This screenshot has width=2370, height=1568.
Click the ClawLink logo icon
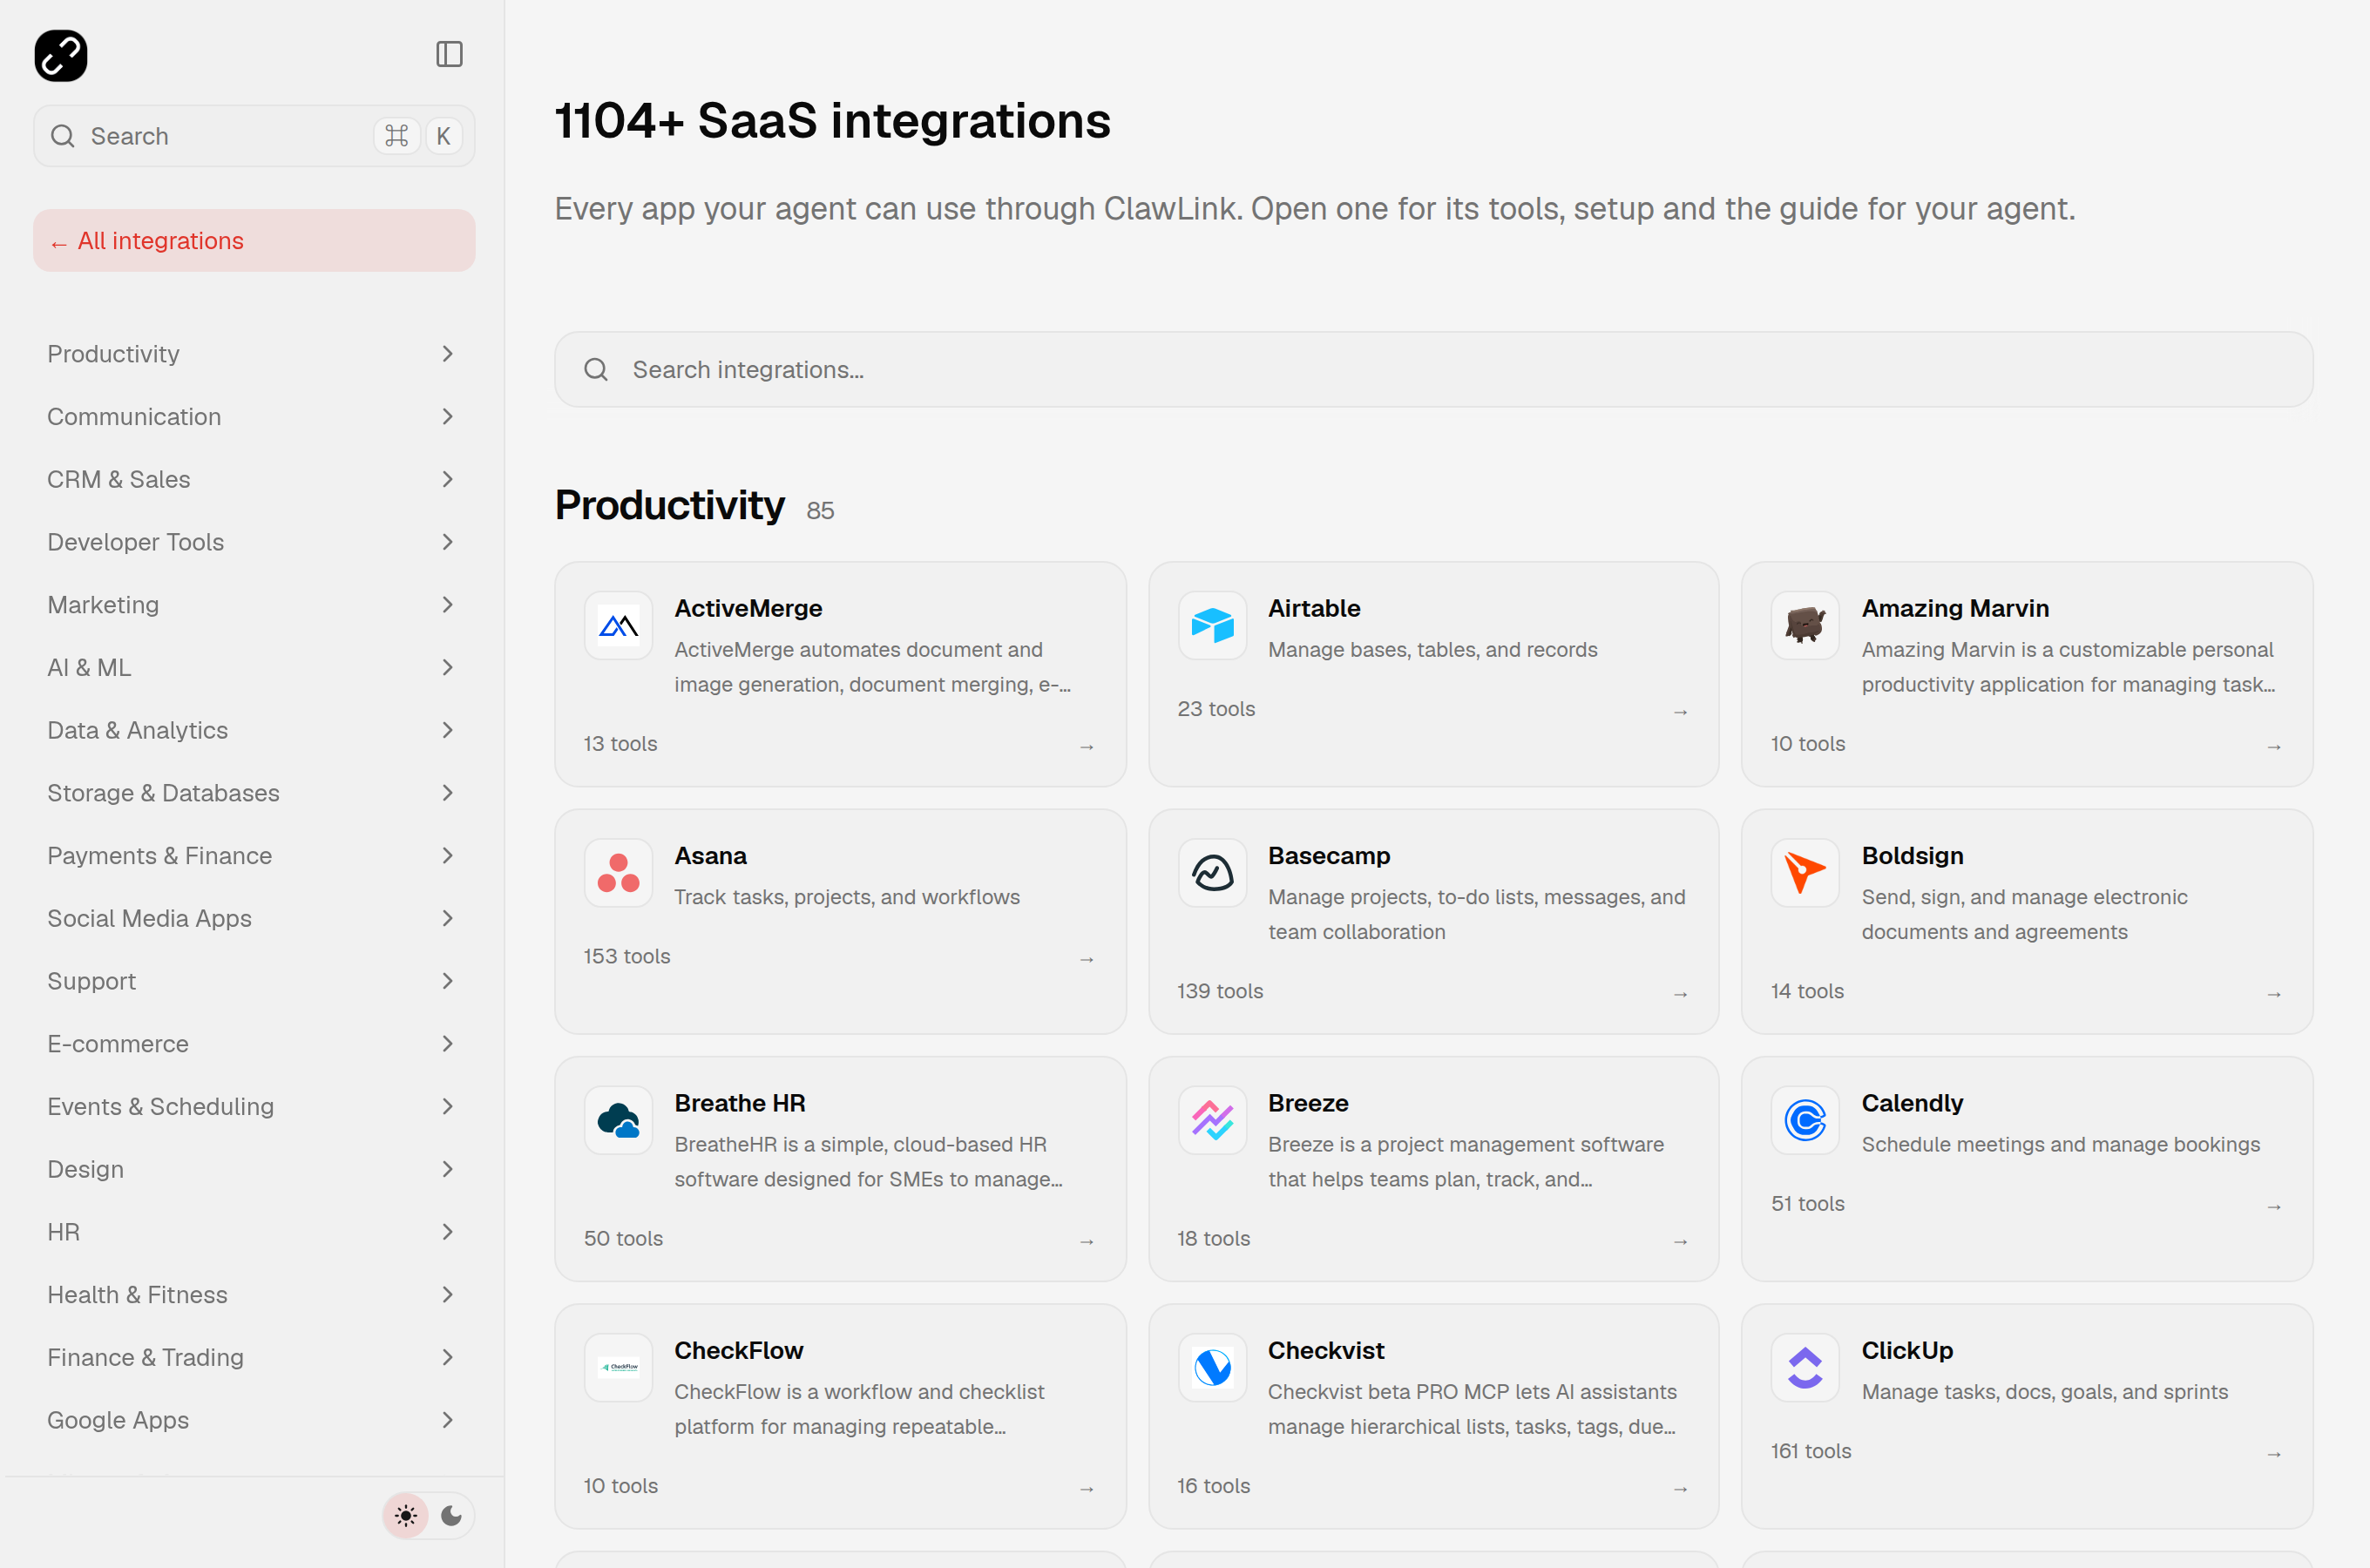61,55
